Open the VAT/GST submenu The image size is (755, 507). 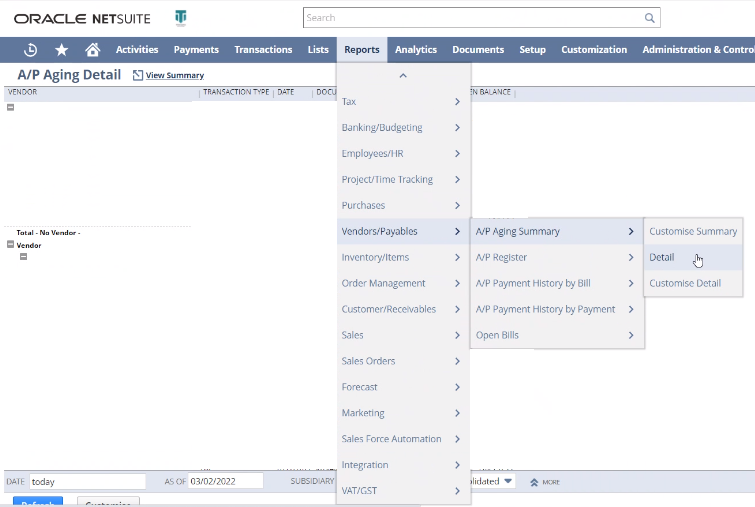point(403,491)
